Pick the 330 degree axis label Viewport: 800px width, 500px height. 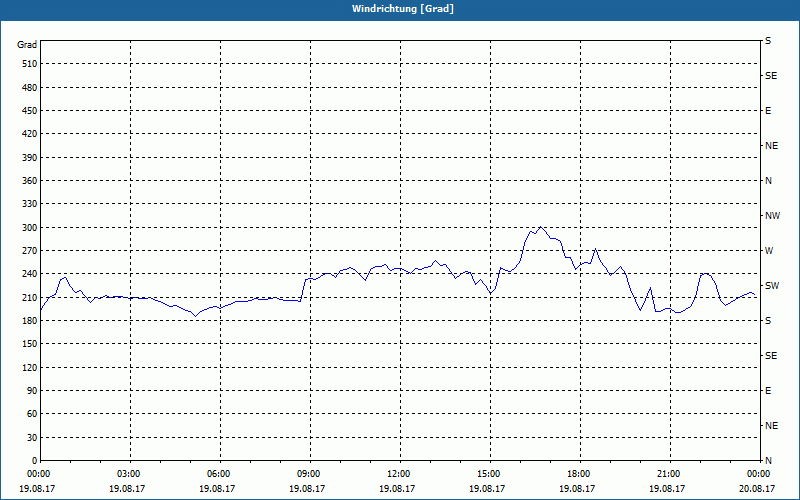(29, 204)
